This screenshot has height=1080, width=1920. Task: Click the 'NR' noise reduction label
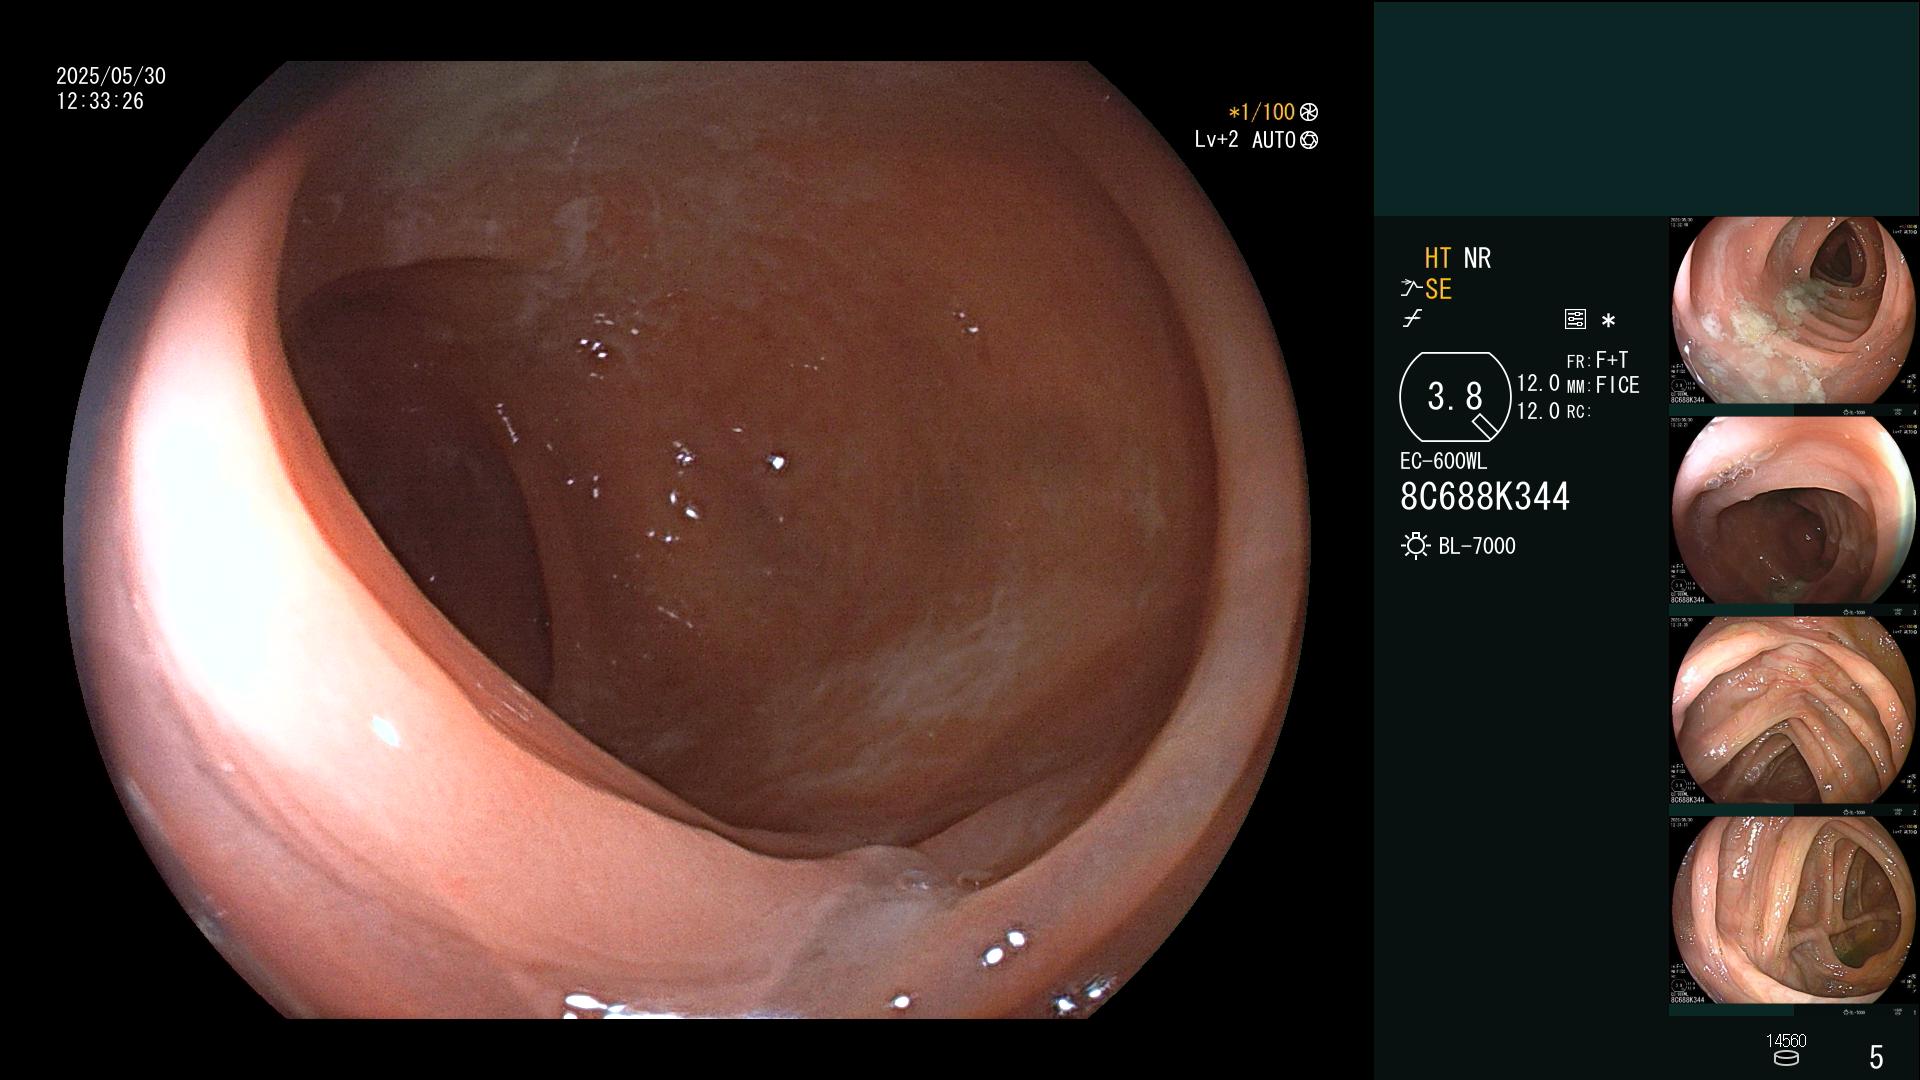pos(1477,258)
